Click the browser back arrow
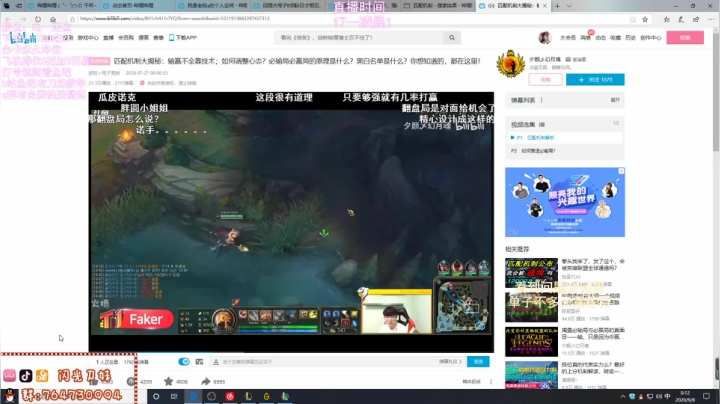Viewport: 720px width, 404px height. [8, 19]
